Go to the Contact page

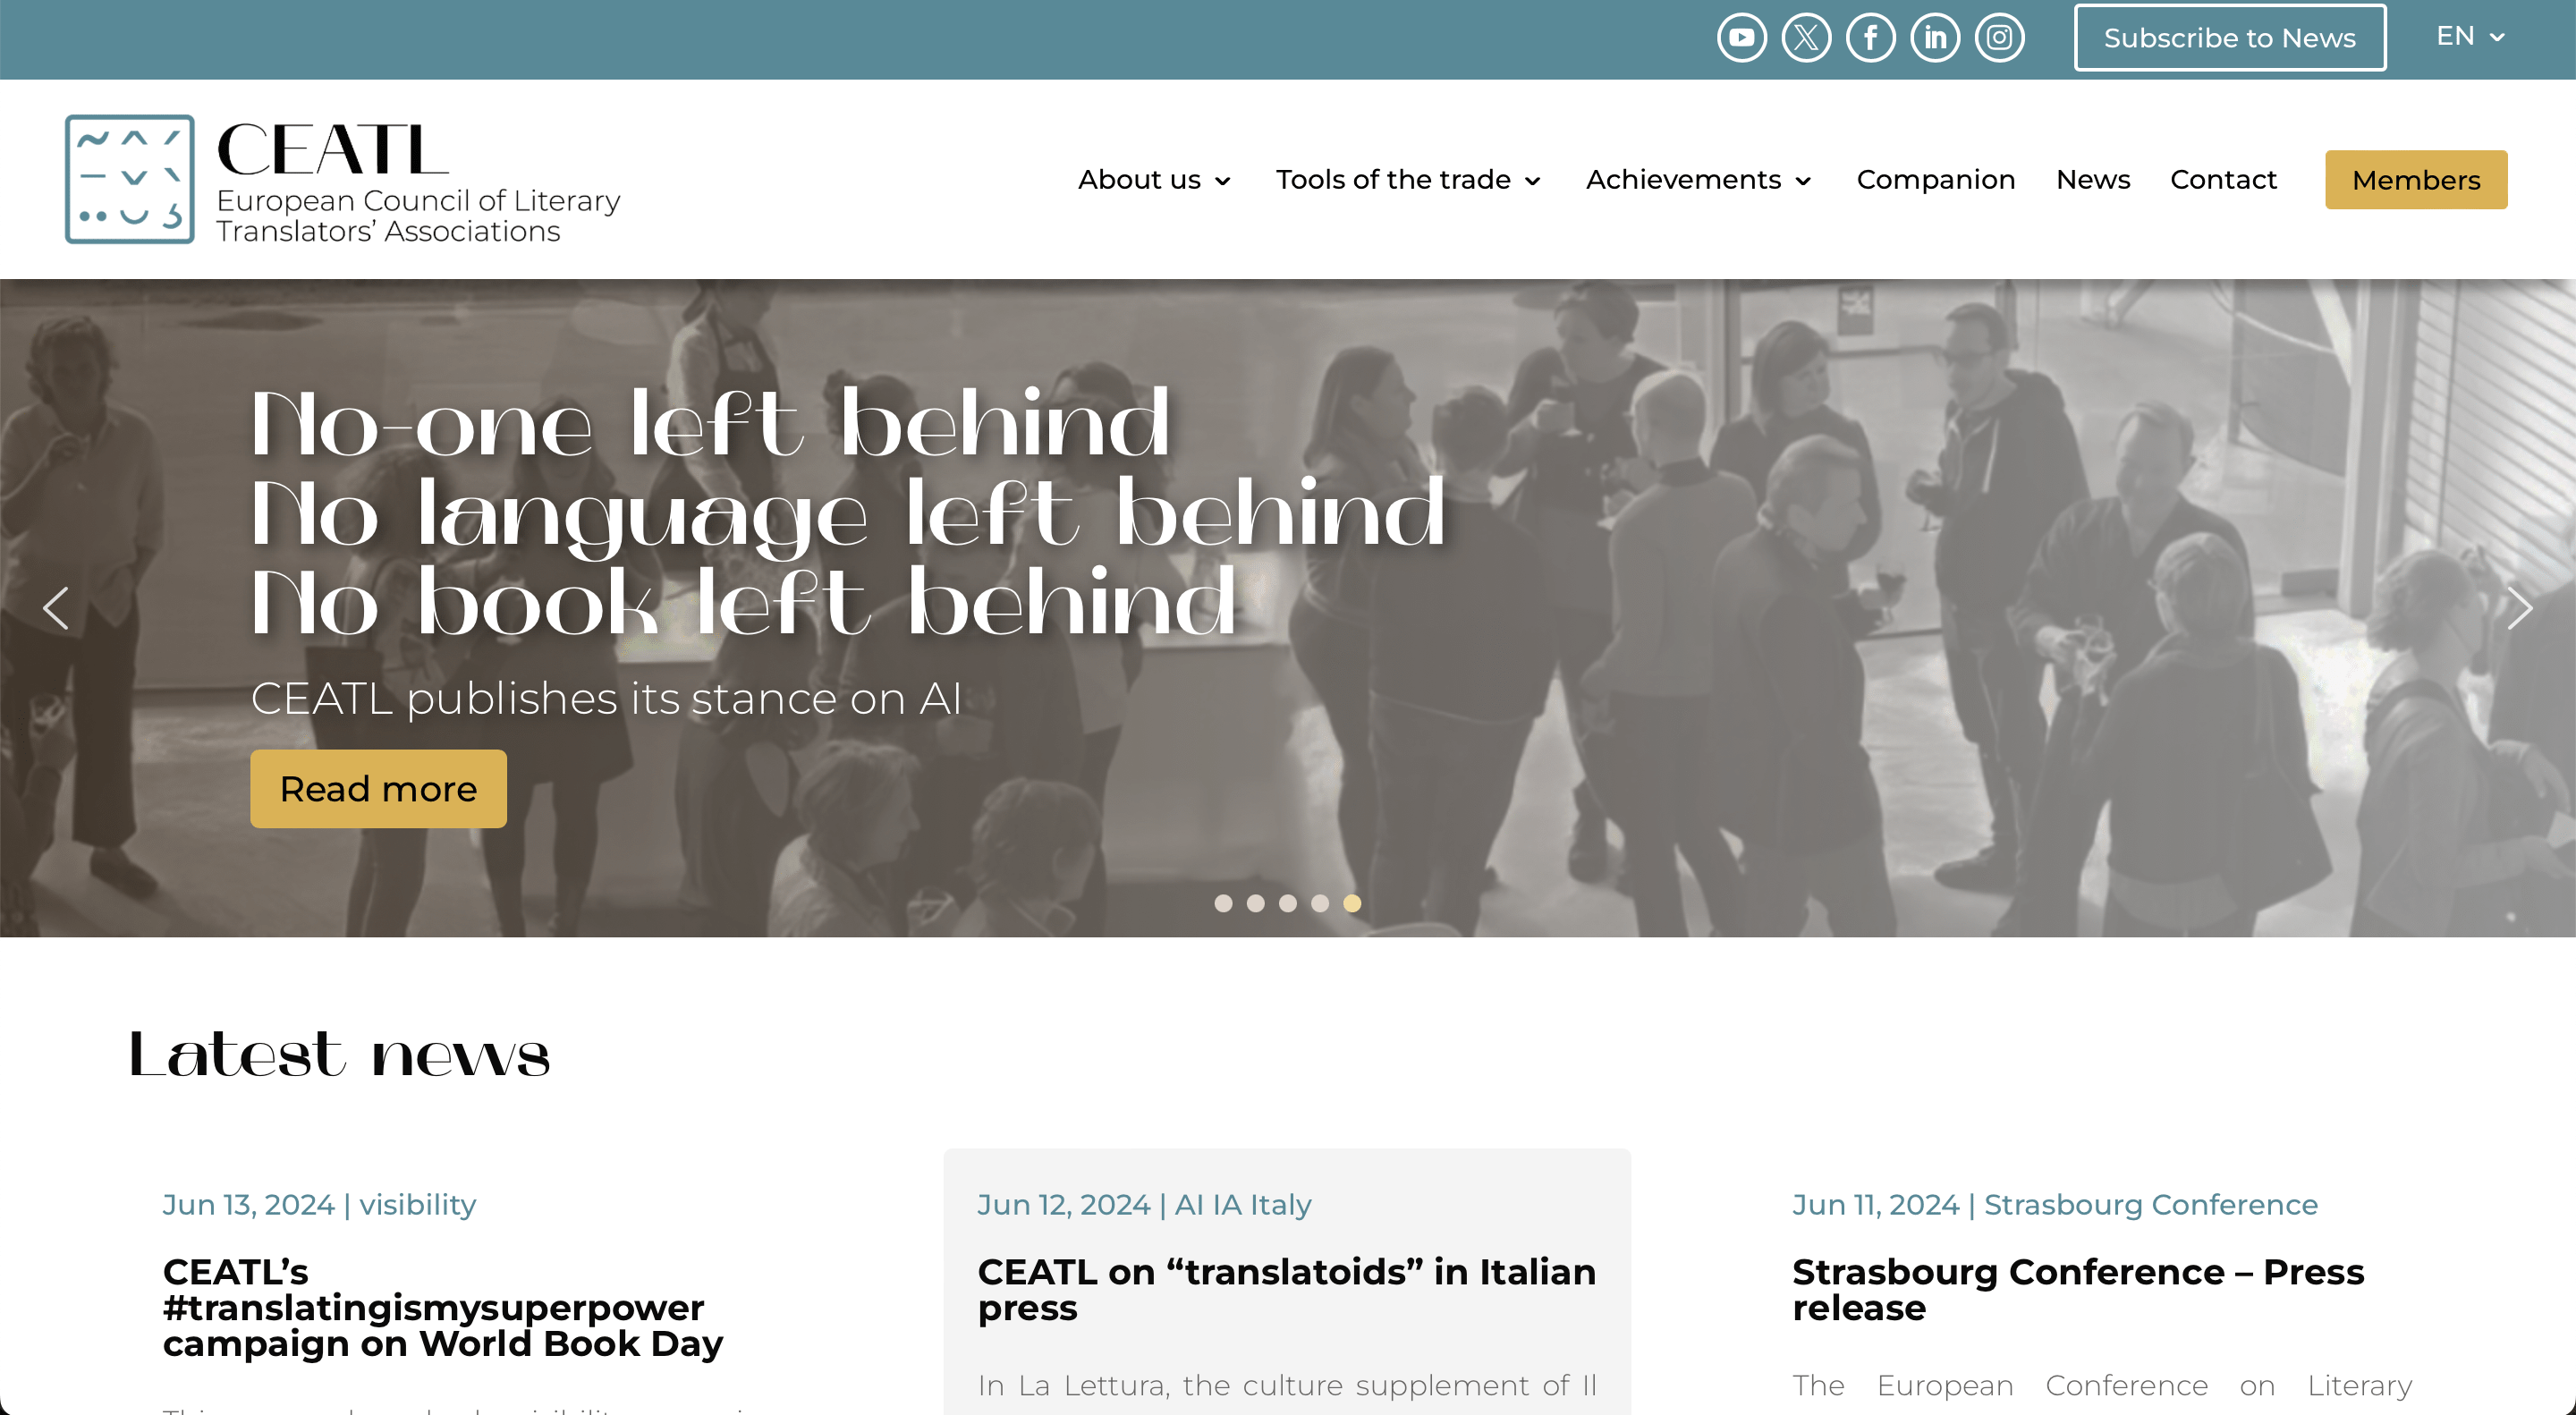[x=2222, y=180]
